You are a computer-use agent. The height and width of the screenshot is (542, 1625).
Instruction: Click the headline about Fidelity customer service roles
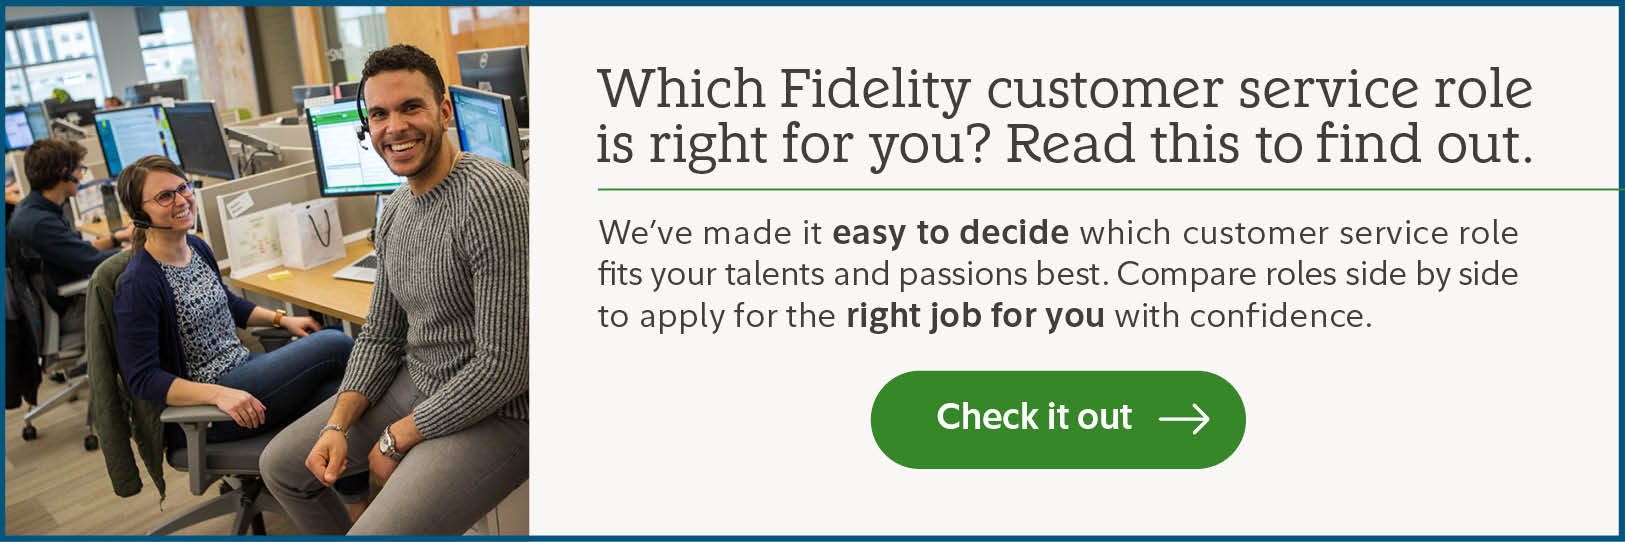[1064, 116]
